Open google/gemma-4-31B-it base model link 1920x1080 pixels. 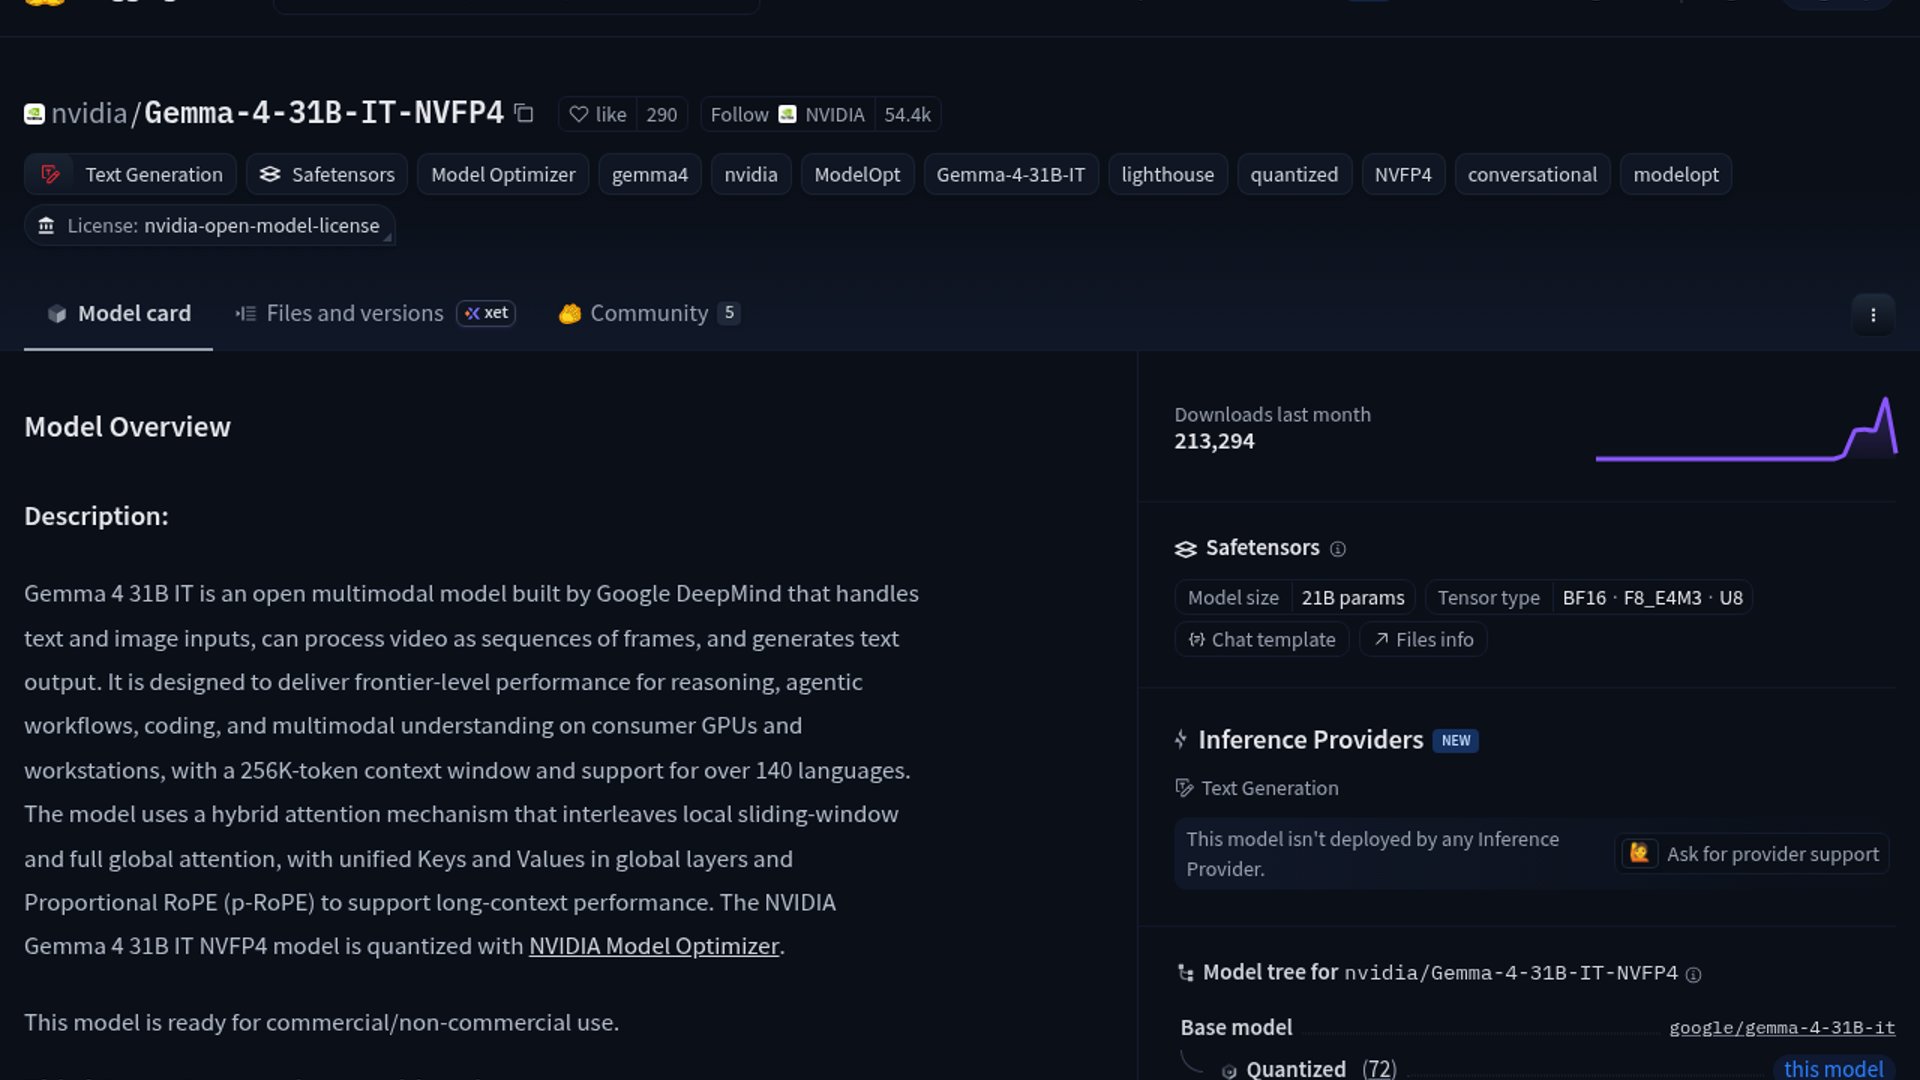pyautogui.click(x=1781, y=1028)
